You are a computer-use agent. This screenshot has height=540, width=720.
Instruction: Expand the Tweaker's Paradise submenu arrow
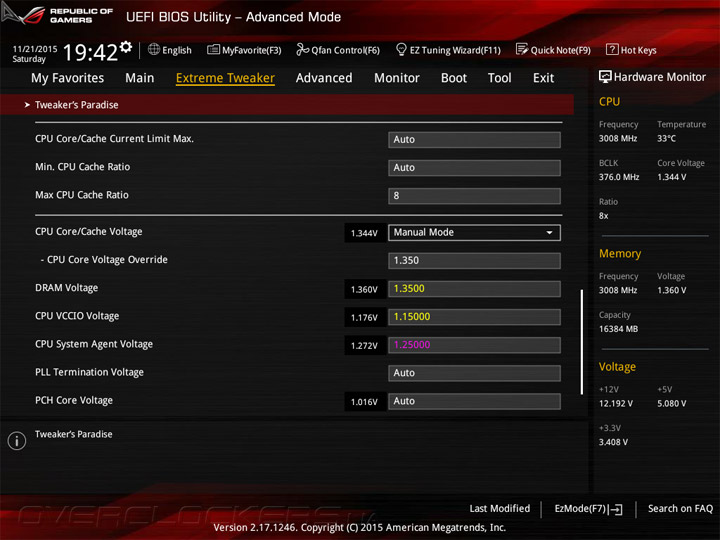pos(27,105)
